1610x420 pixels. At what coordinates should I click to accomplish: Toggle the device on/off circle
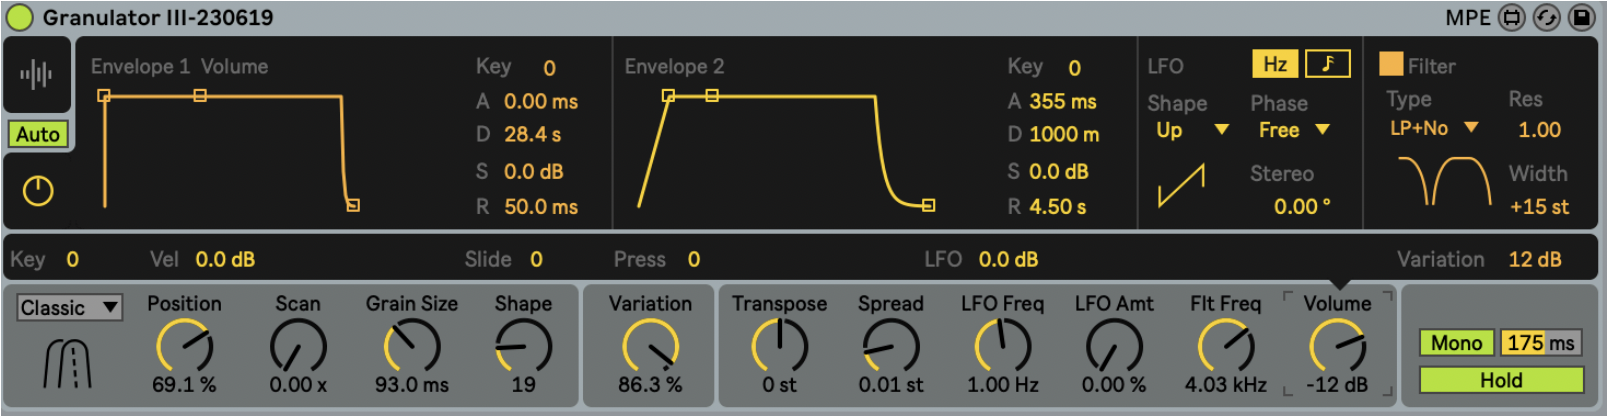coord(19,17)
